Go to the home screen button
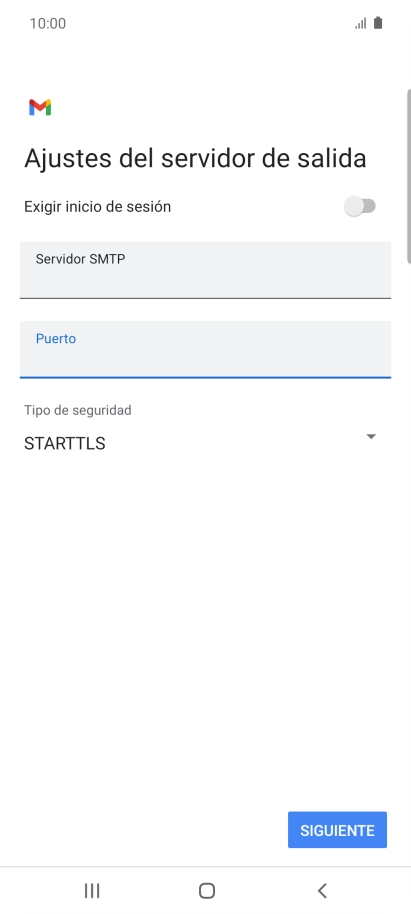This screenshot has height=914, width=411. click(206, 890)
